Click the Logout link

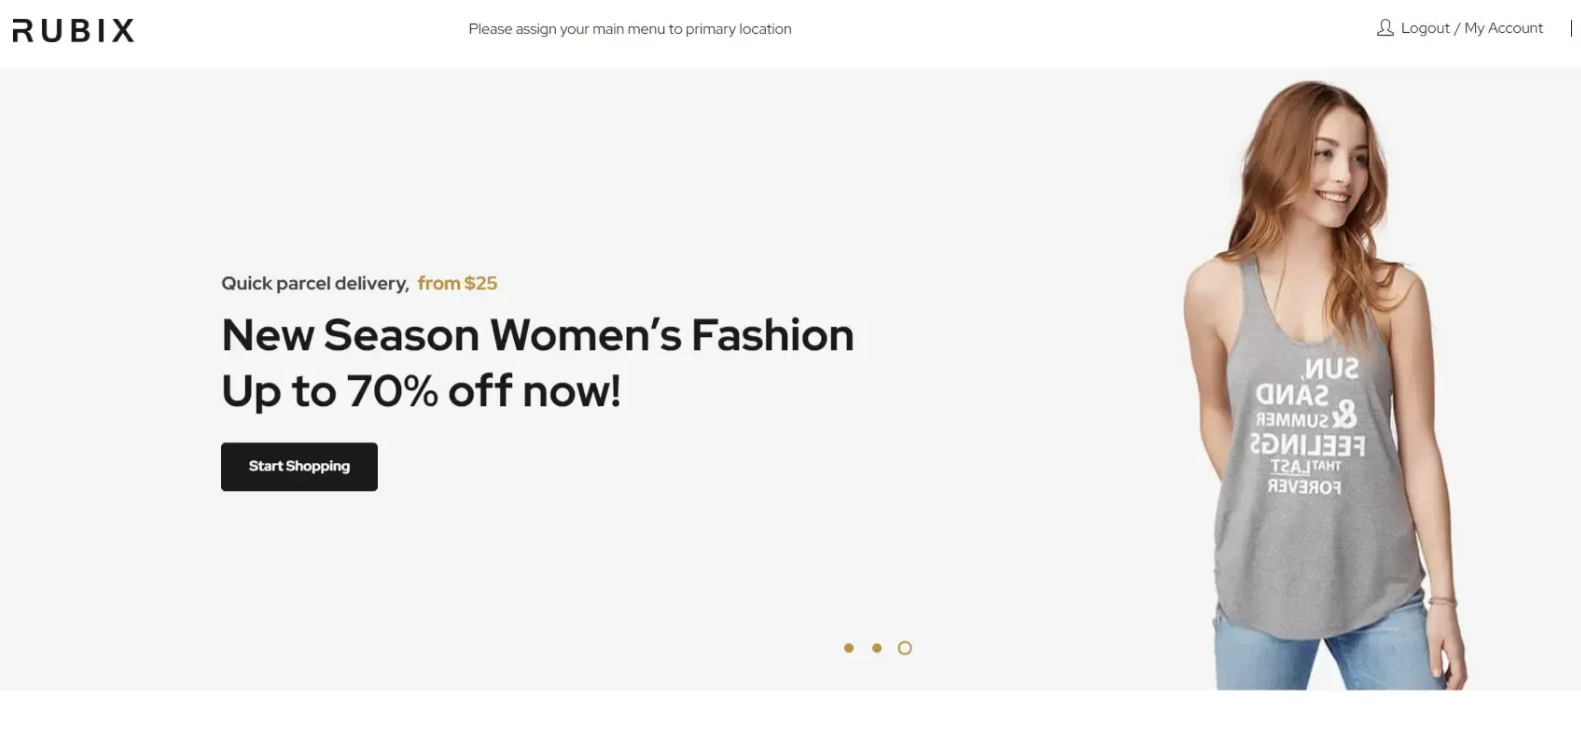tap(1425, 28)
